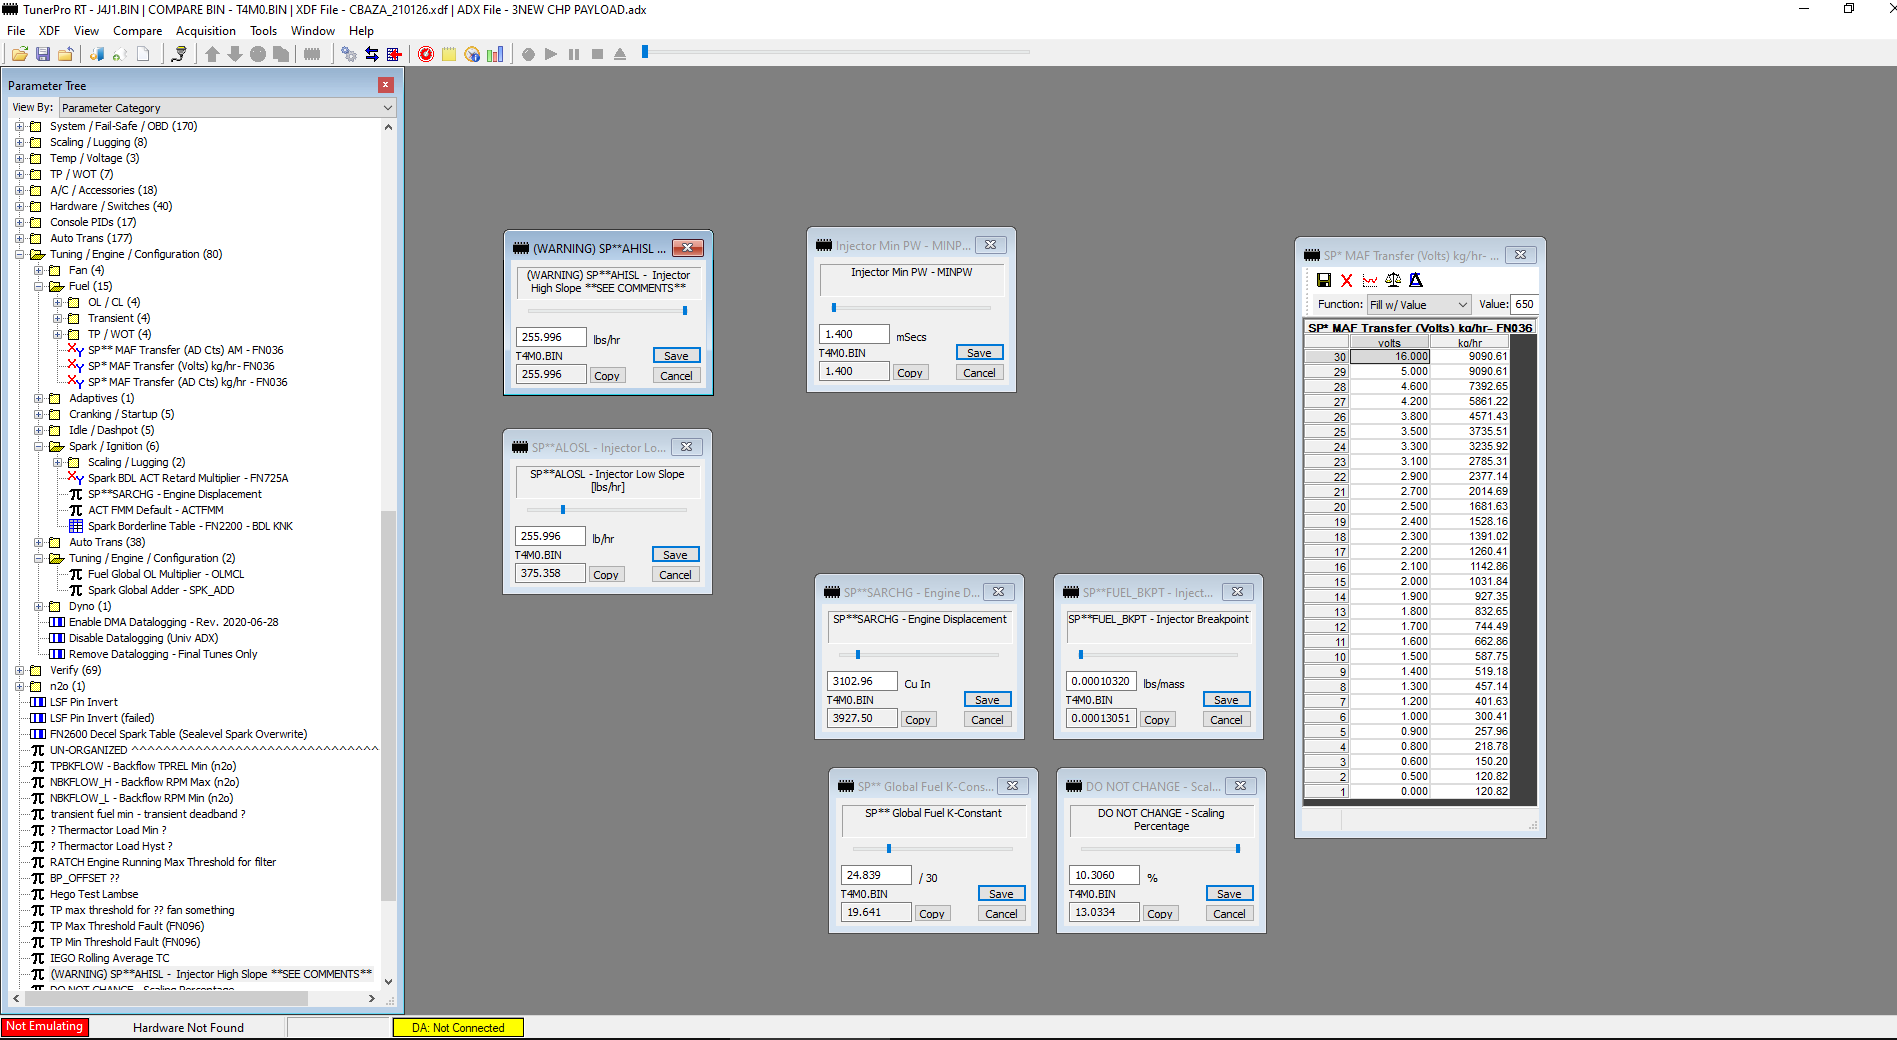Viewport: 1897px width, 1040px height.
Task: Click the red graph icon in MAF Transfer window
Action: (1370, 280)
